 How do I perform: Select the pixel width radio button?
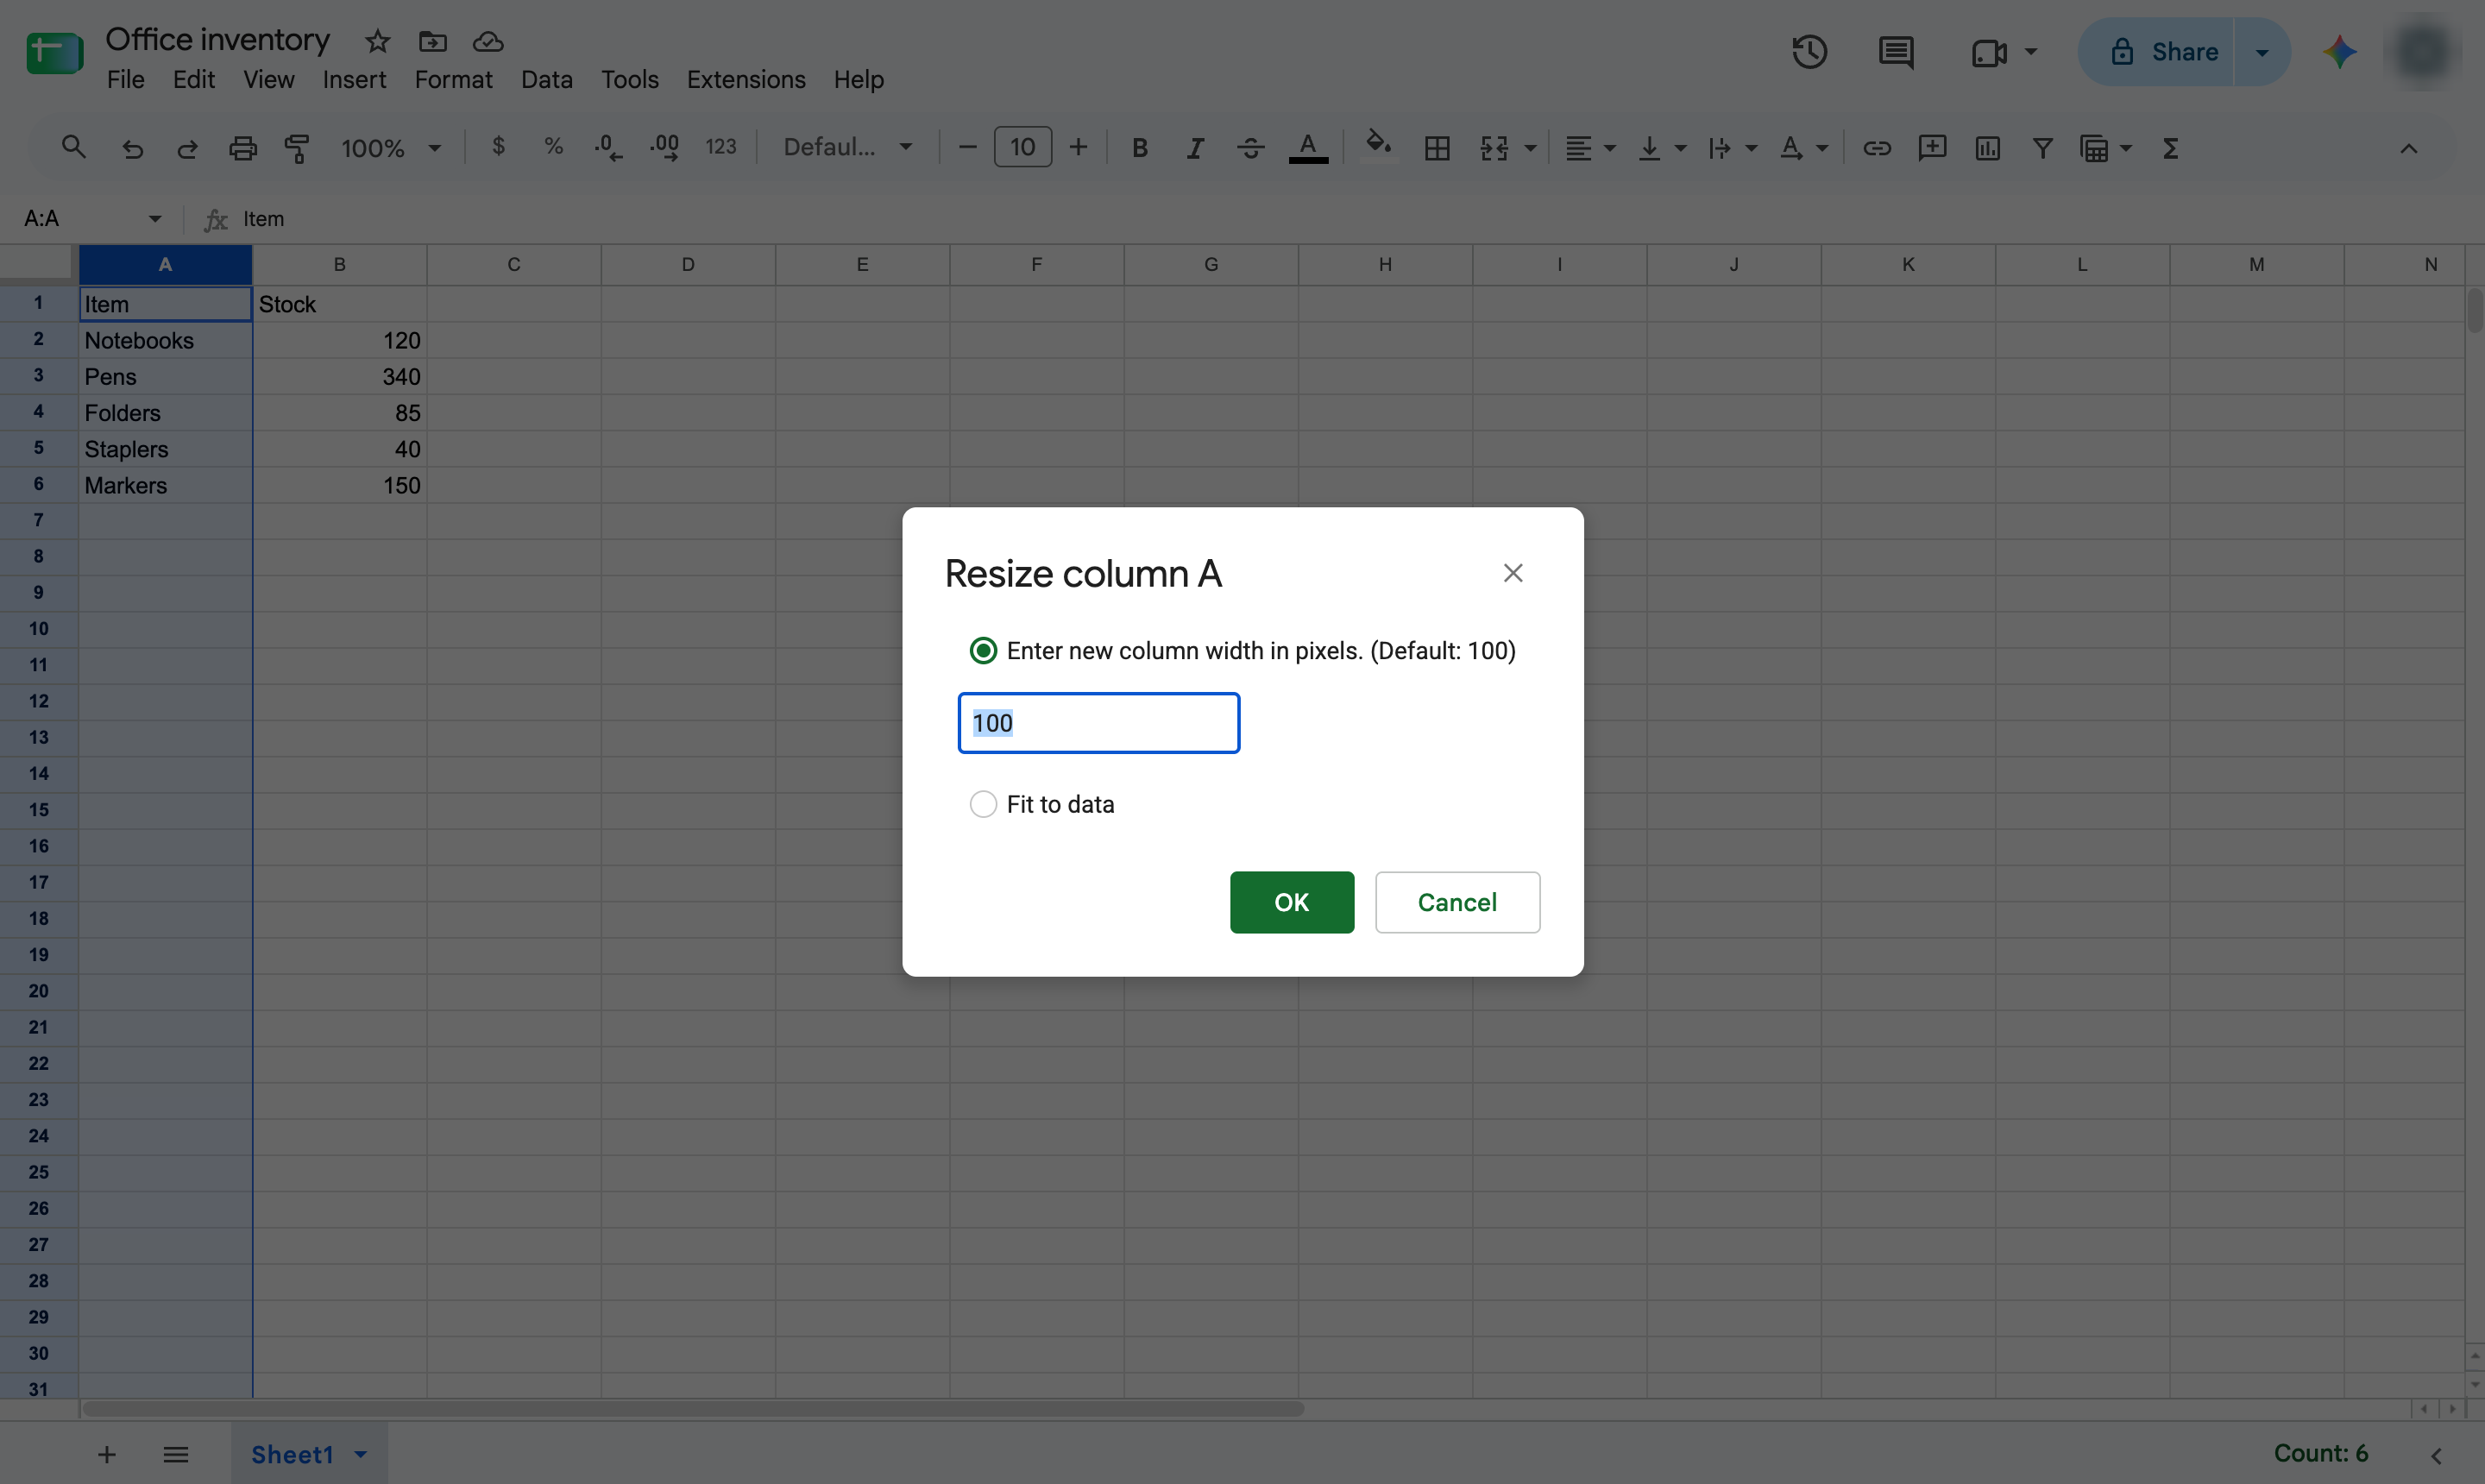pyautogui.click(x=983, y=651)
